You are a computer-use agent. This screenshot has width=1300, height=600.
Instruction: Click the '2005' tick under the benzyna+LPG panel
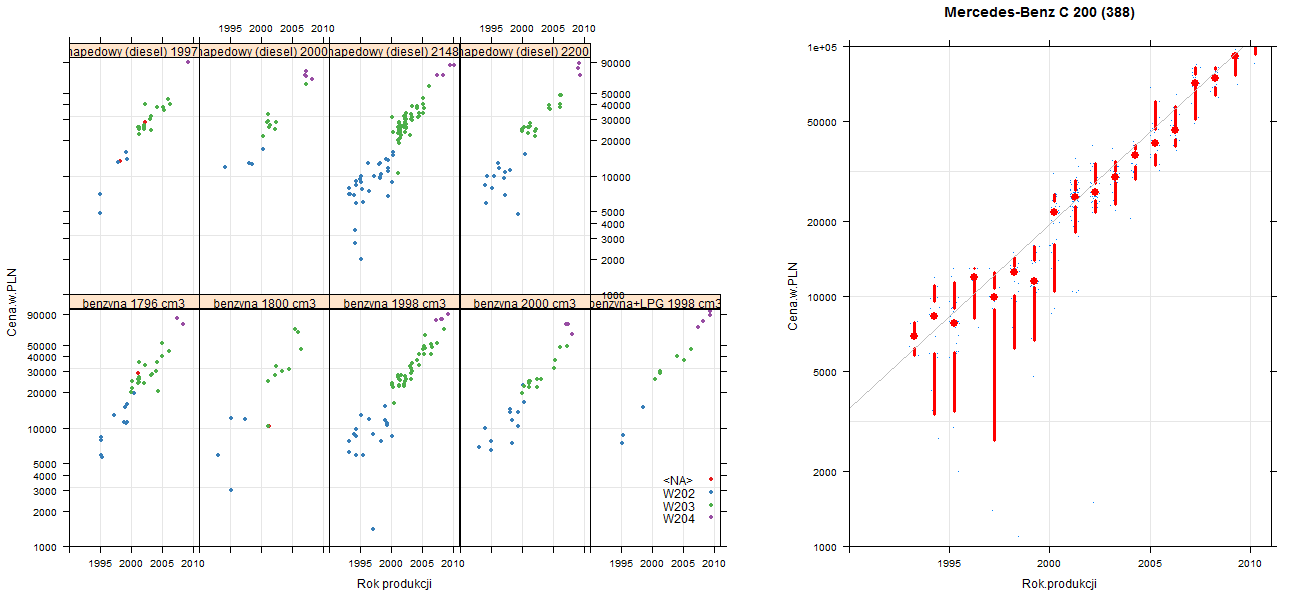tap(683, 565)
